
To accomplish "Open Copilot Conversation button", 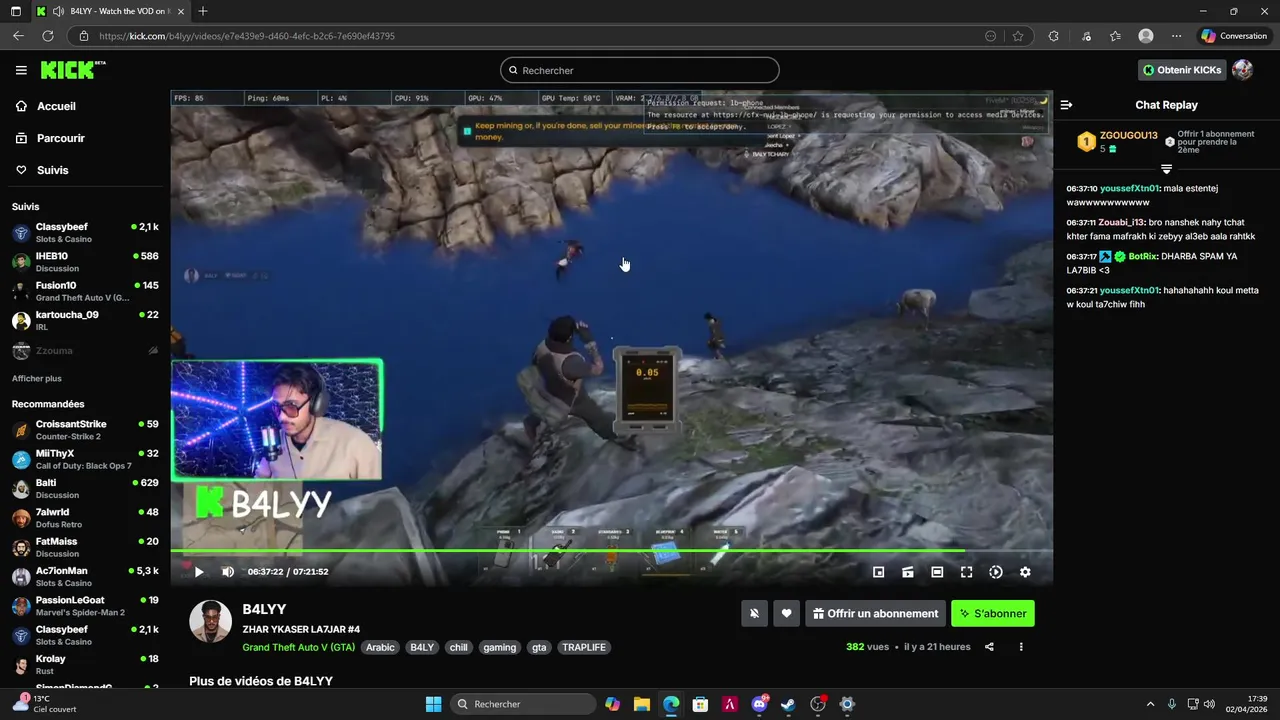I will 1234,36.
